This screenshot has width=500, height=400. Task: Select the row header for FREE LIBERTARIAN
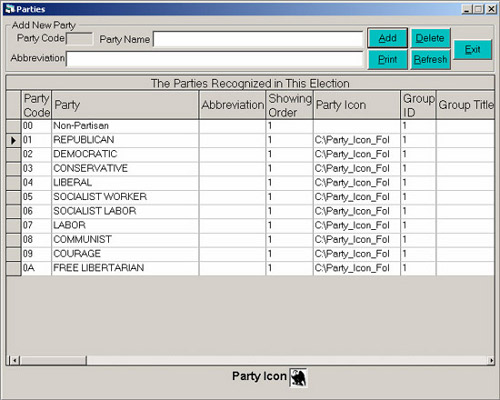click(13, 268)
